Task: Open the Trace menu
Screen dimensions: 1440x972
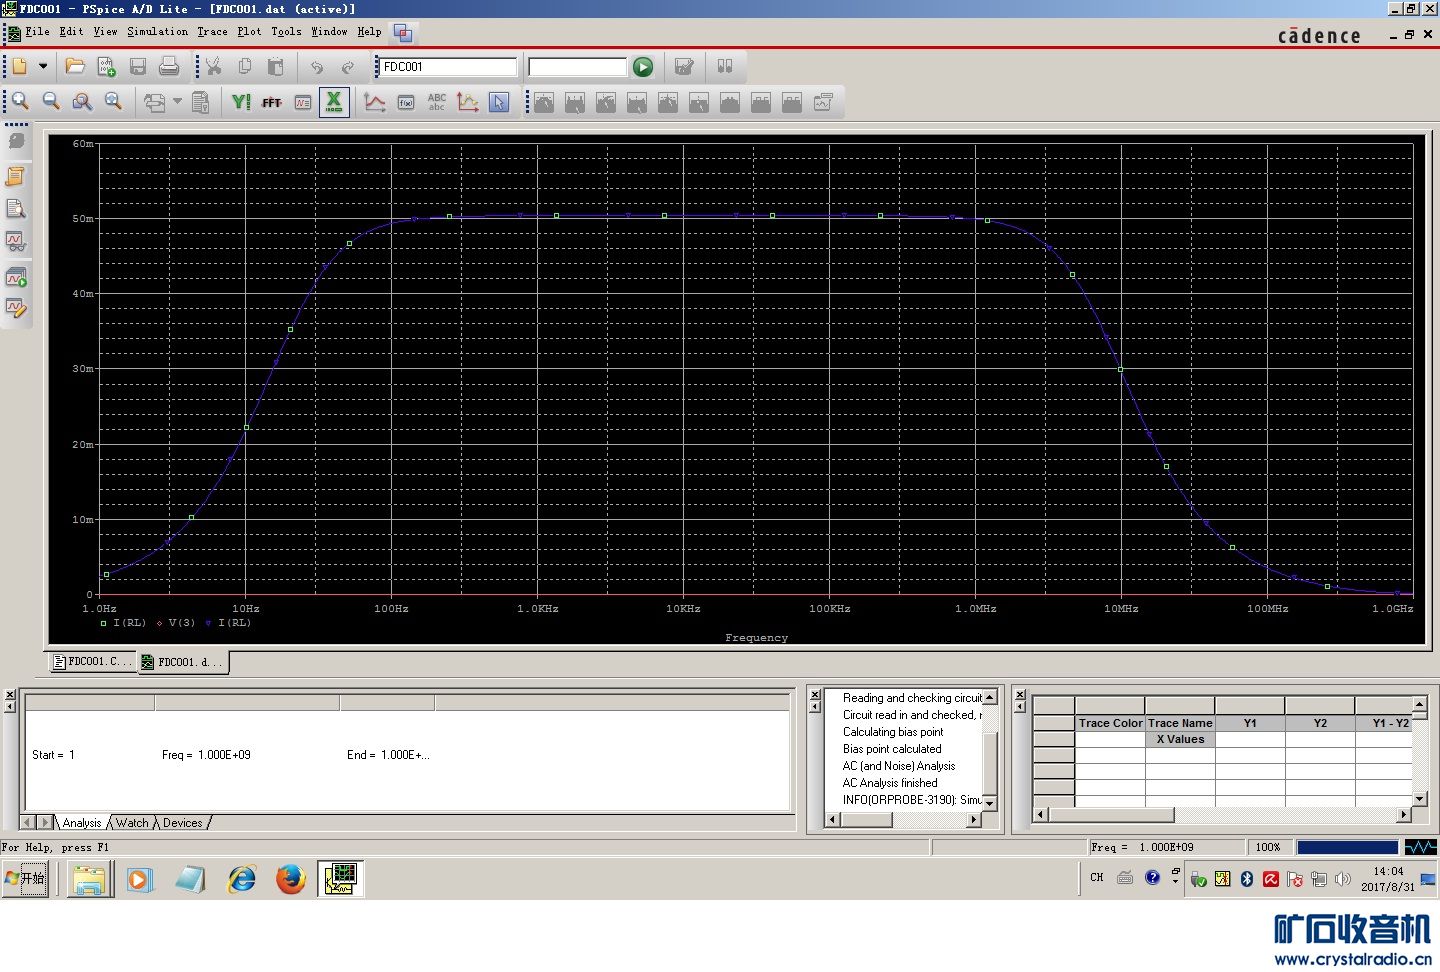Action: point(212,32)
